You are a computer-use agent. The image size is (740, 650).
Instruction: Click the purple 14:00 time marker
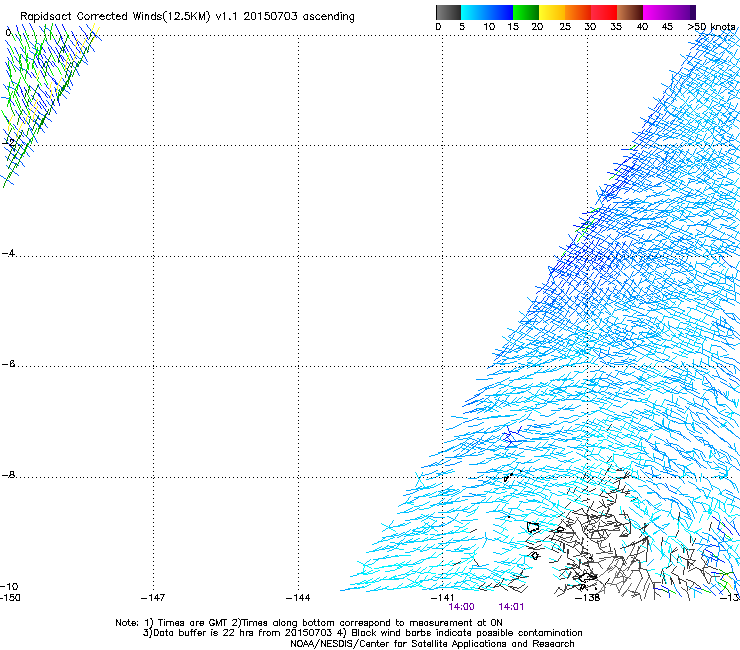(x=462, y=607)
